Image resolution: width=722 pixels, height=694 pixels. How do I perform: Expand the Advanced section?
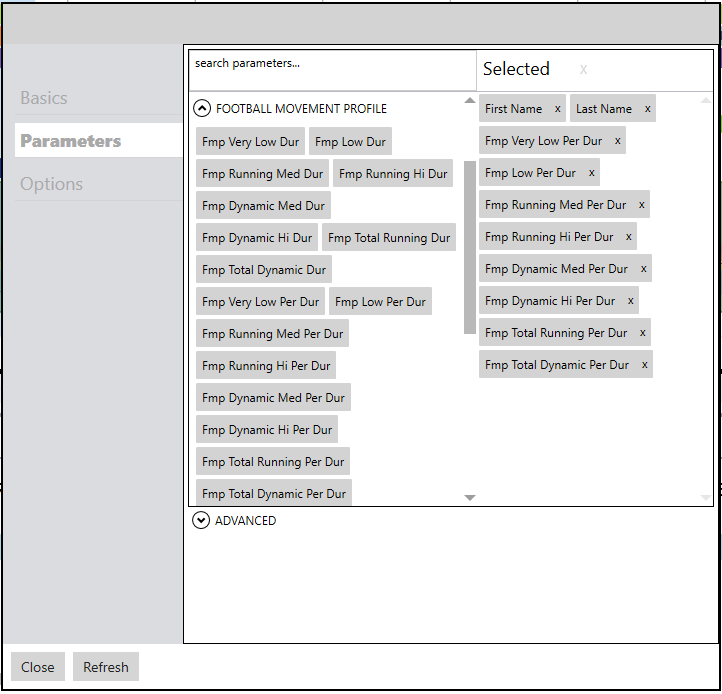[202, 520]
